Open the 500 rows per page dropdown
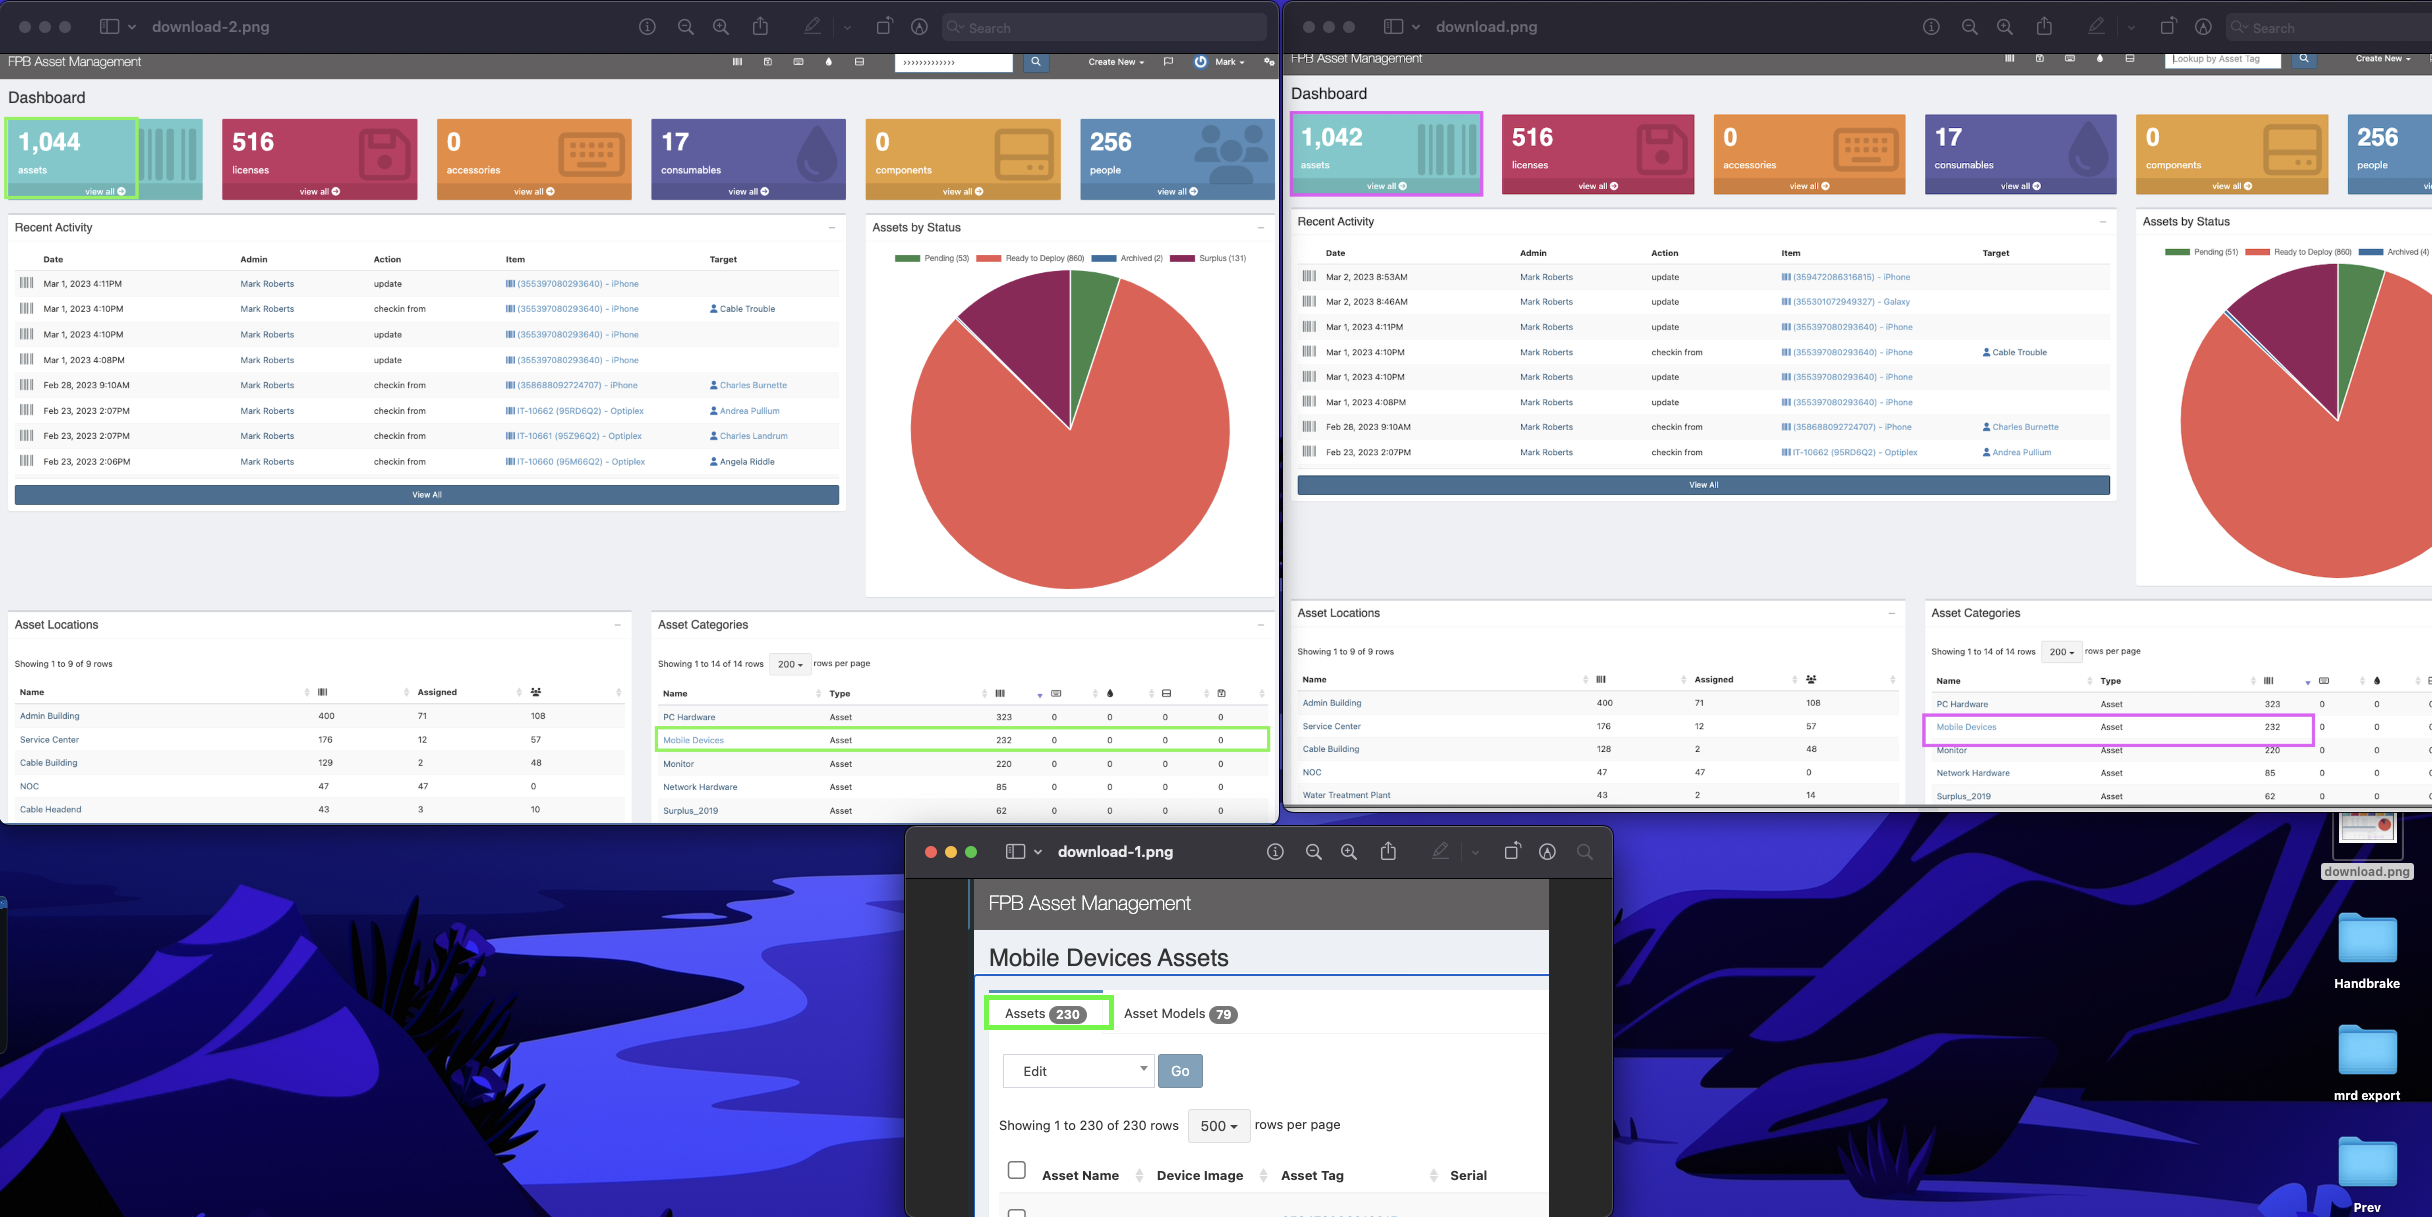Viewport: 2432px width, 1217px height. click(1218, 1125)
